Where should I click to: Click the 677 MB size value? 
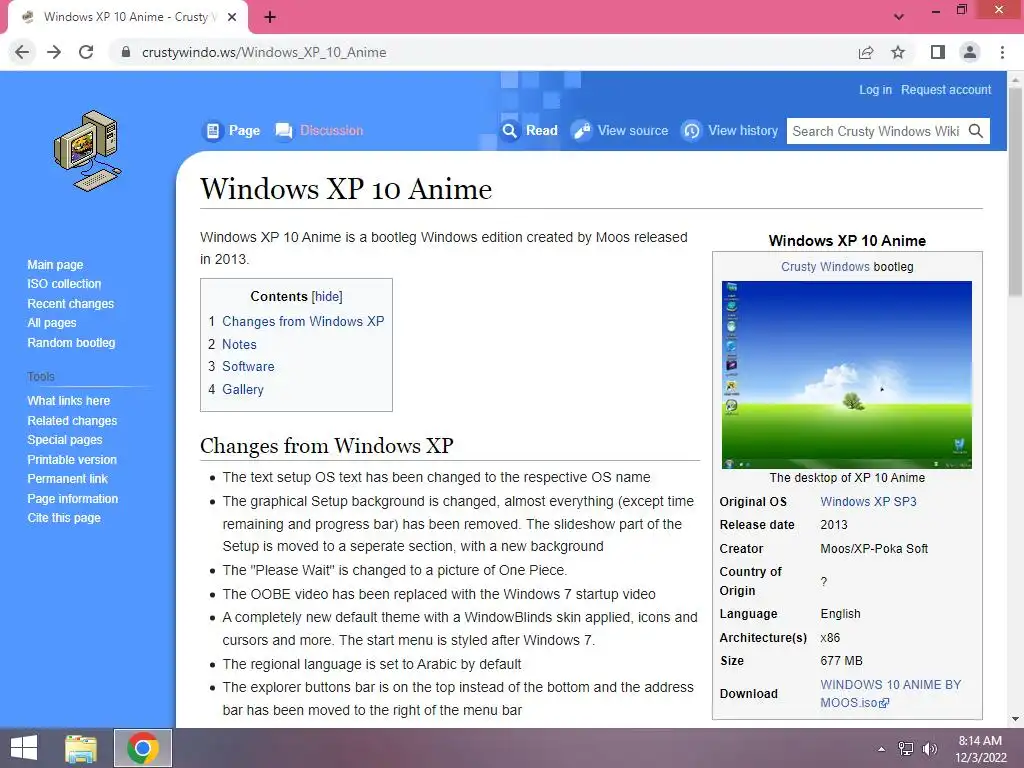click(x=842, y=661)
